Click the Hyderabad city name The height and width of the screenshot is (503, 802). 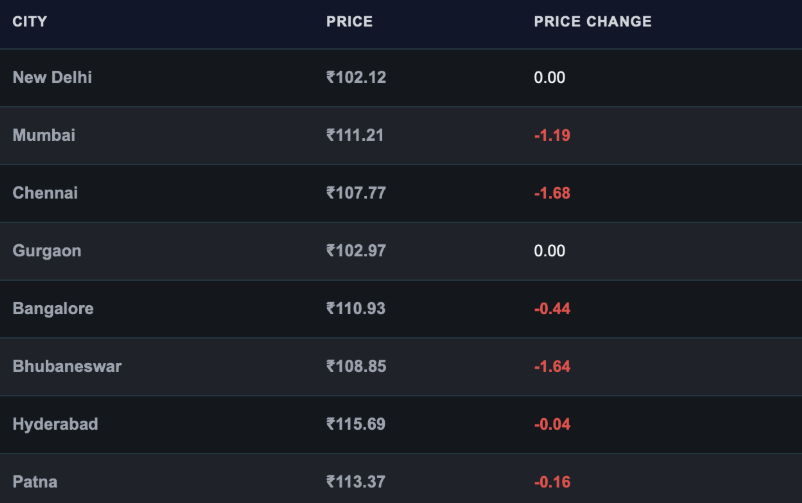tap(55, 424)
